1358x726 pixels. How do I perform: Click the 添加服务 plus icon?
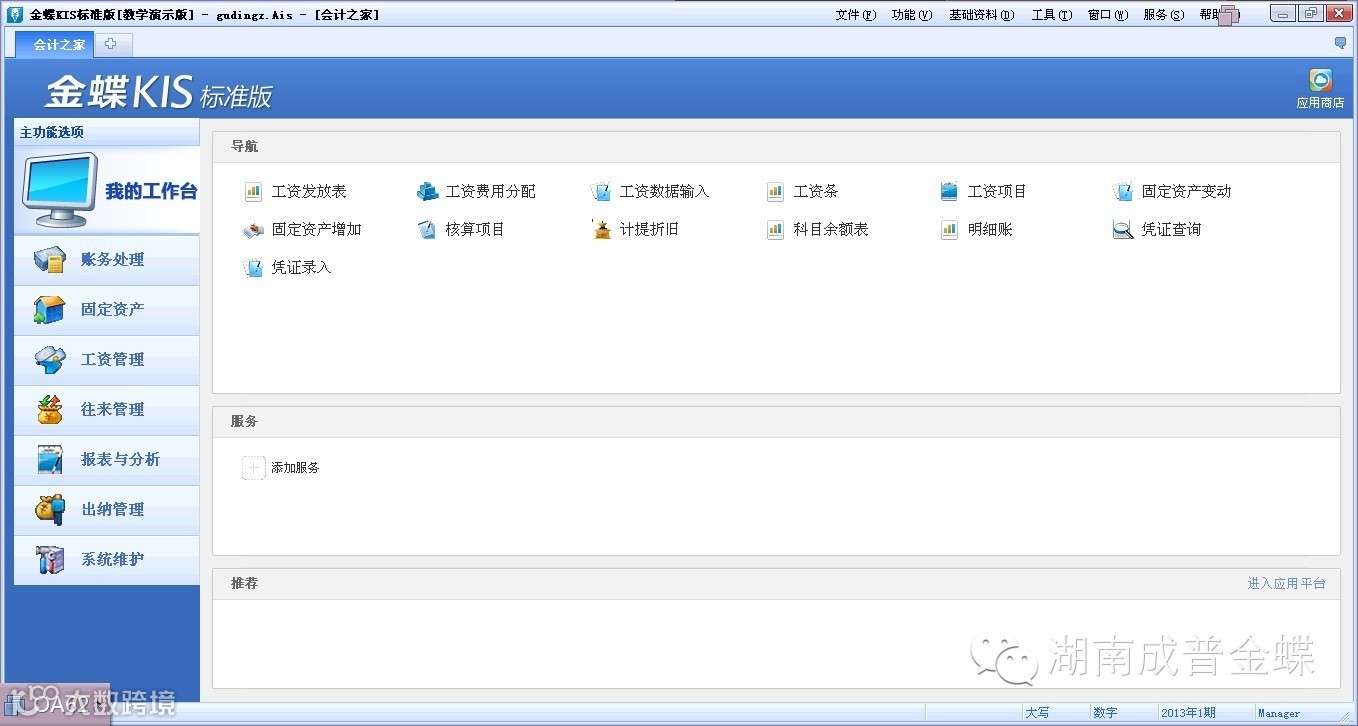(254, 467)
